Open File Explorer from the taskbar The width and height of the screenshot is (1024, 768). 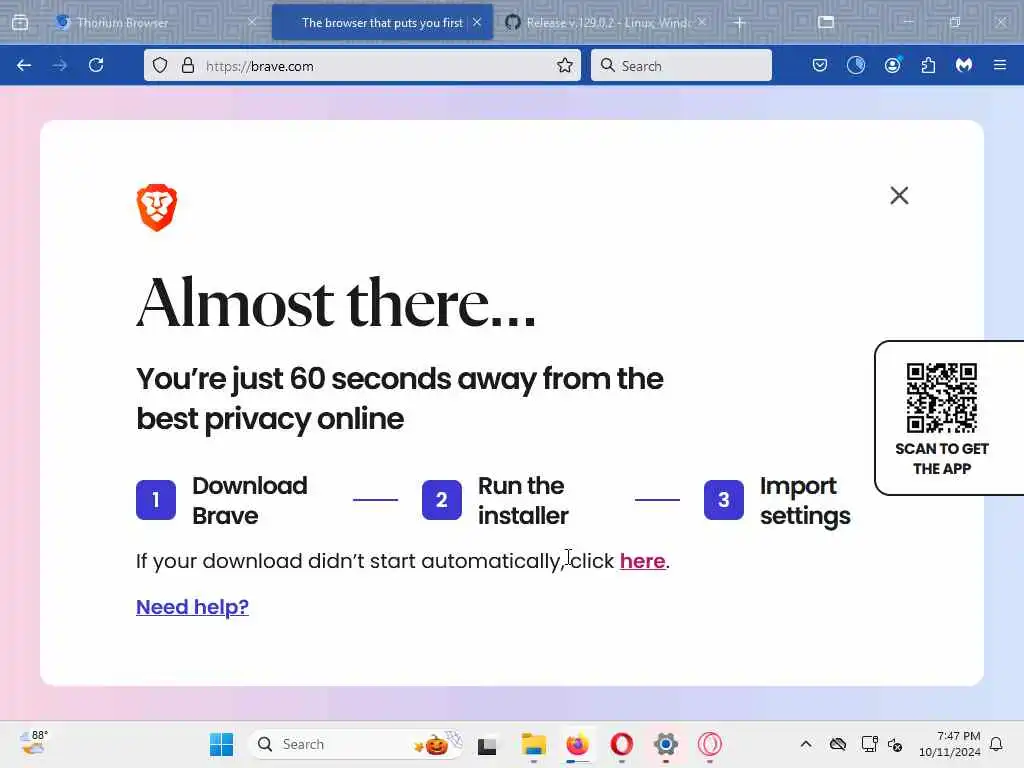pyautogui.click(x=534, y=744)
